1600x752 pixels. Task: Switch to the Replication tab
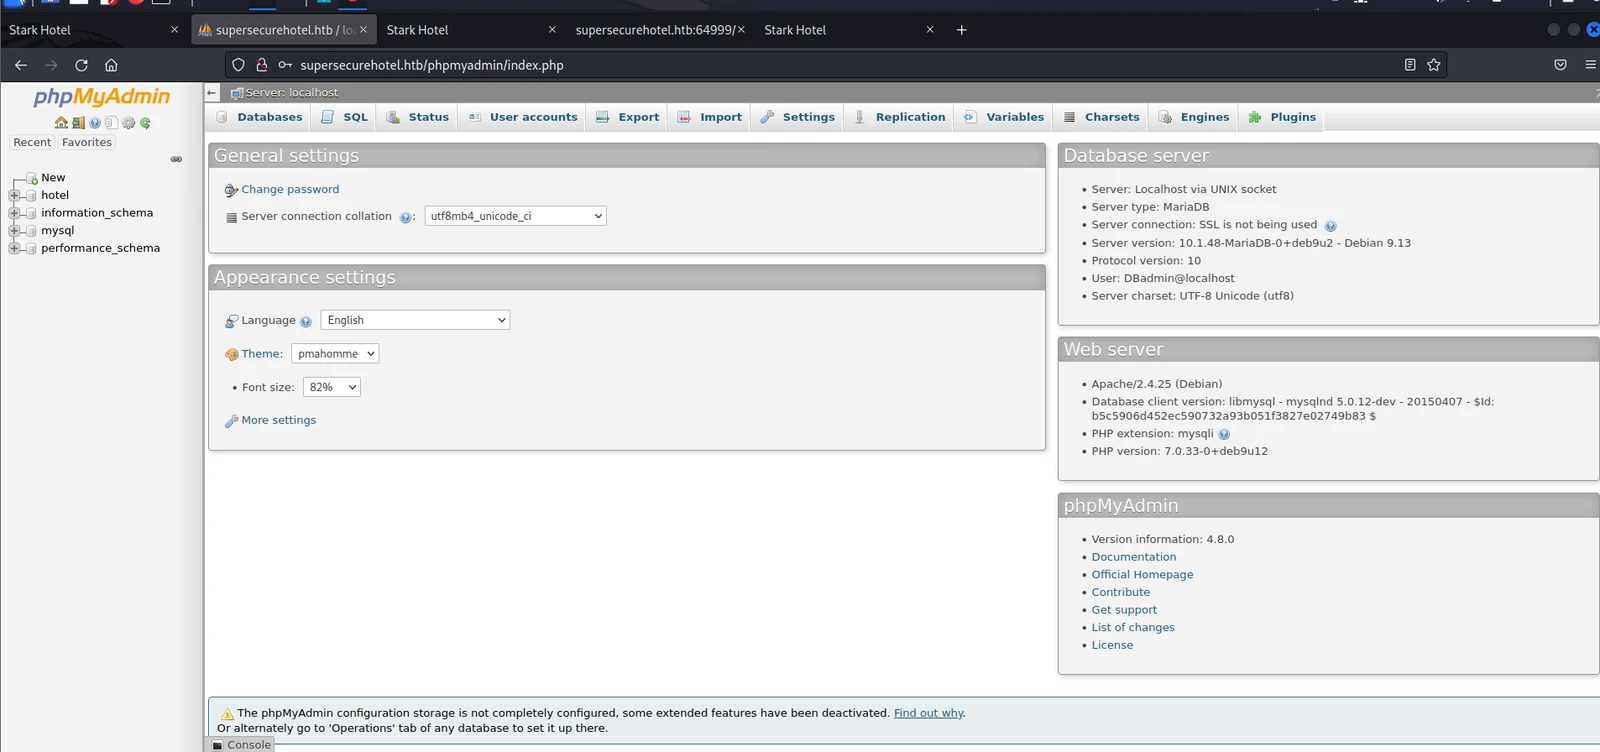[900, 118]
